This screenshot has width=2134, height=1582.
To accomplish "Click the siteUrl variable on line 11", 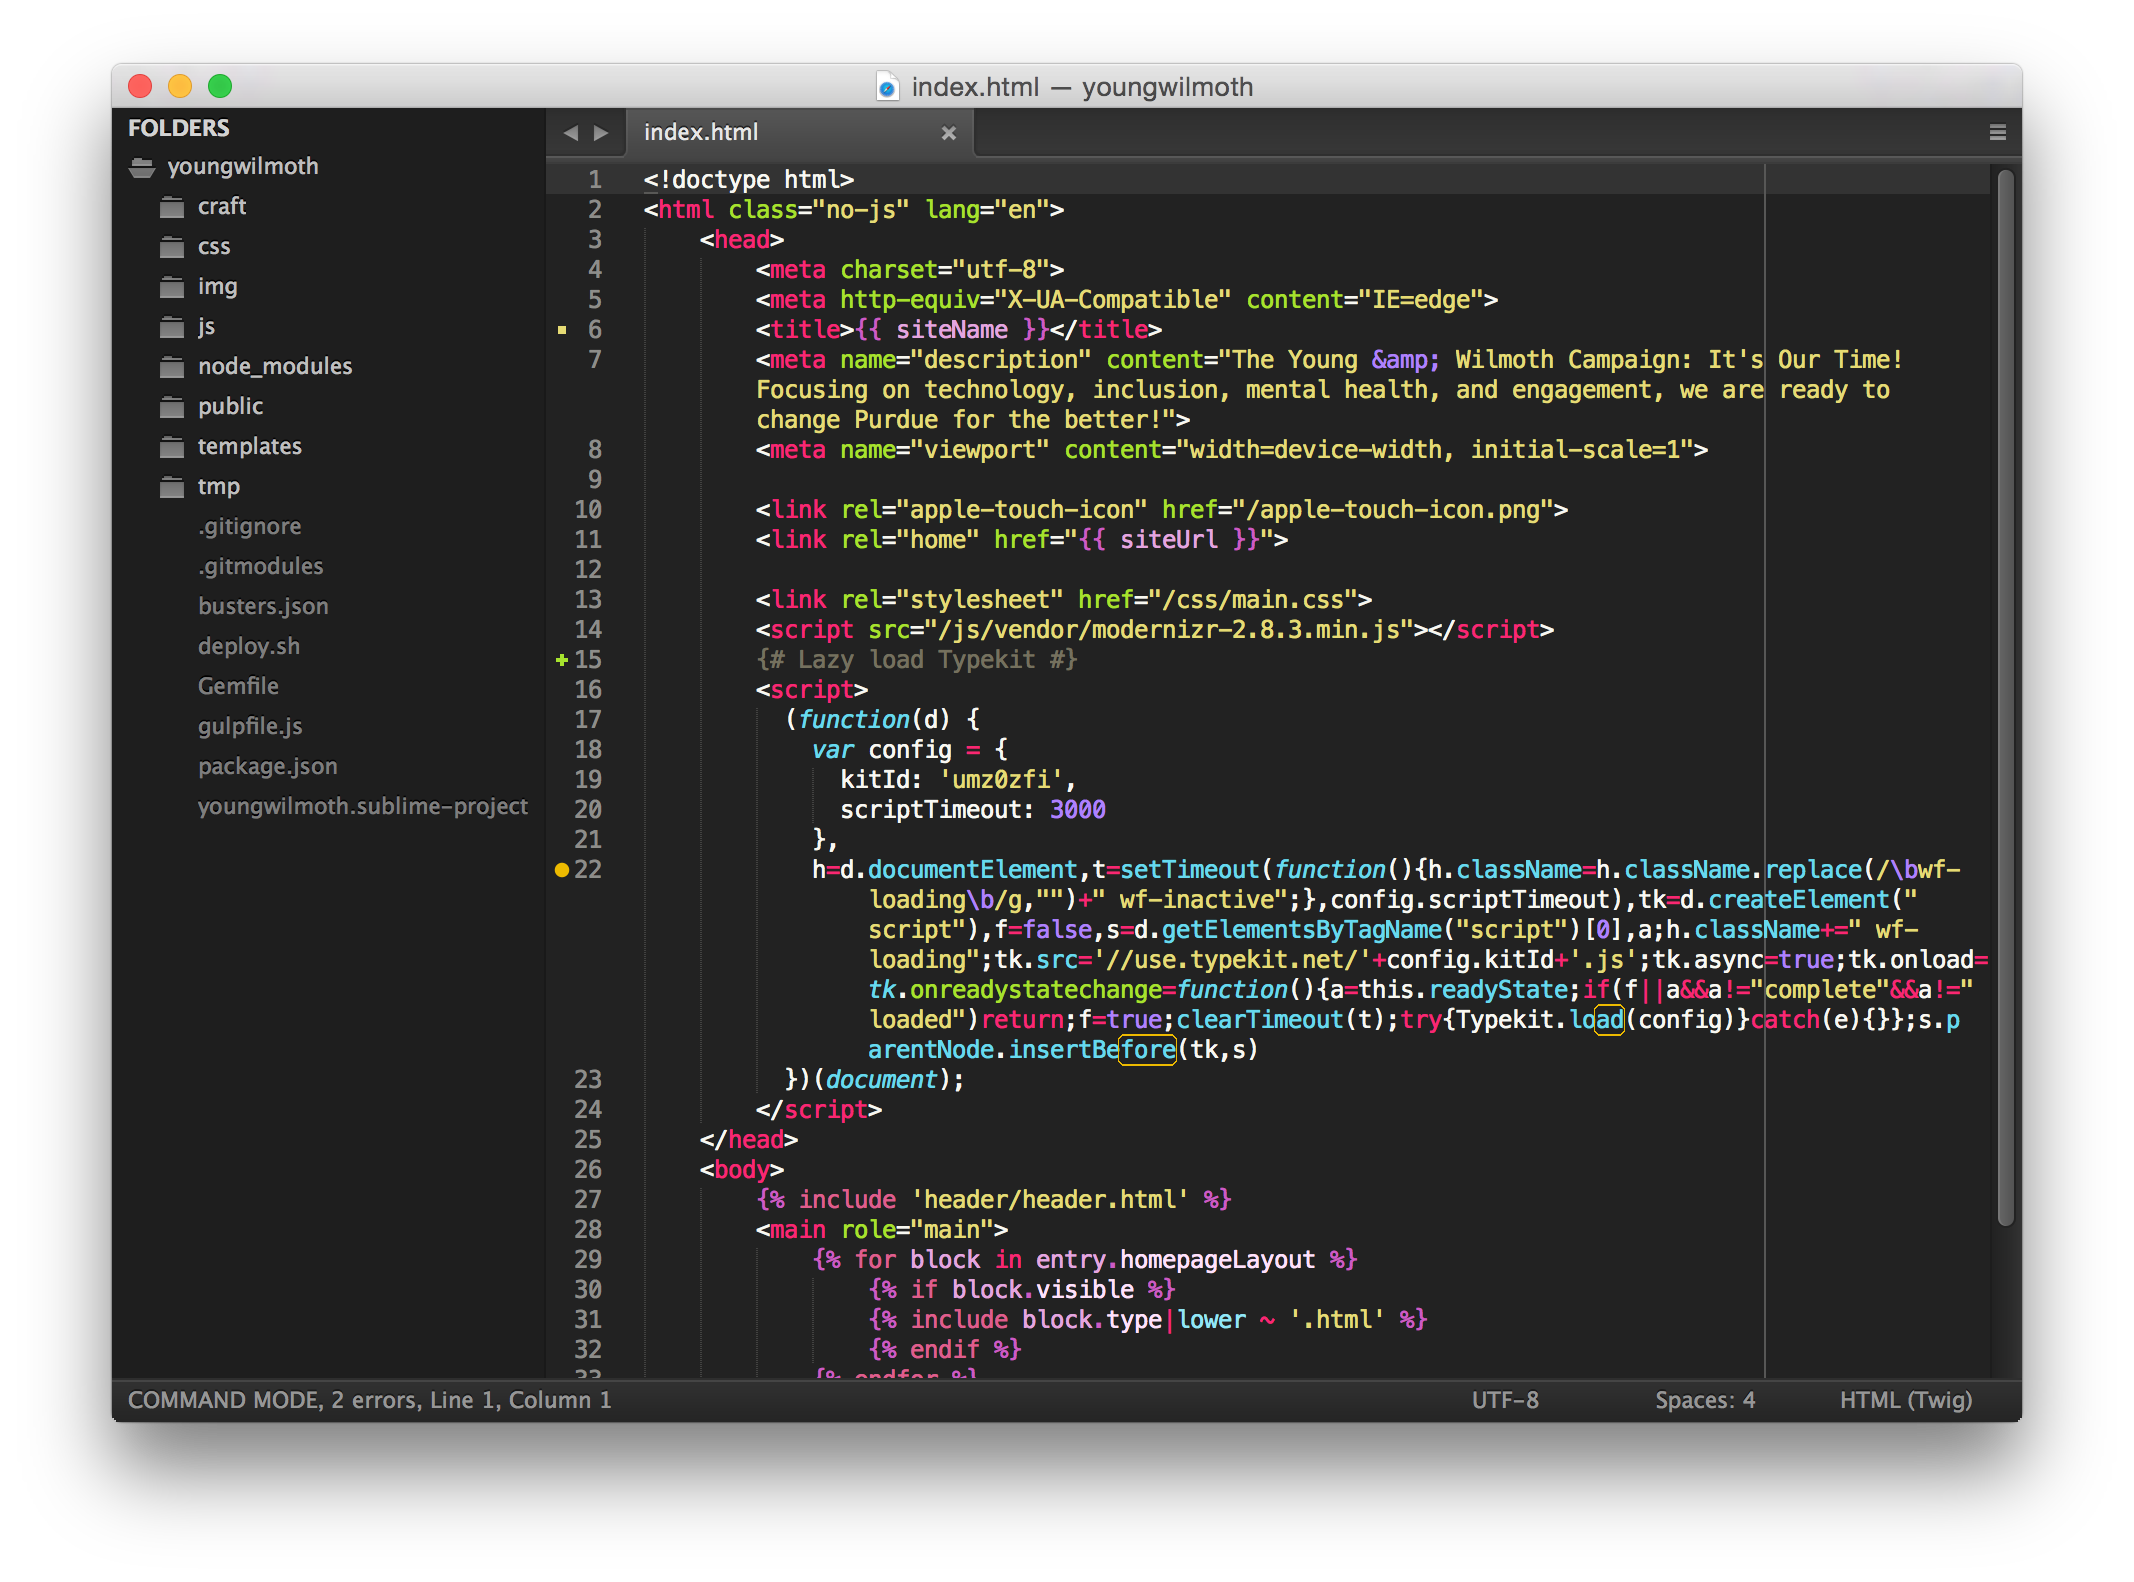I will pyautogui.click(x=1168, y=540).
